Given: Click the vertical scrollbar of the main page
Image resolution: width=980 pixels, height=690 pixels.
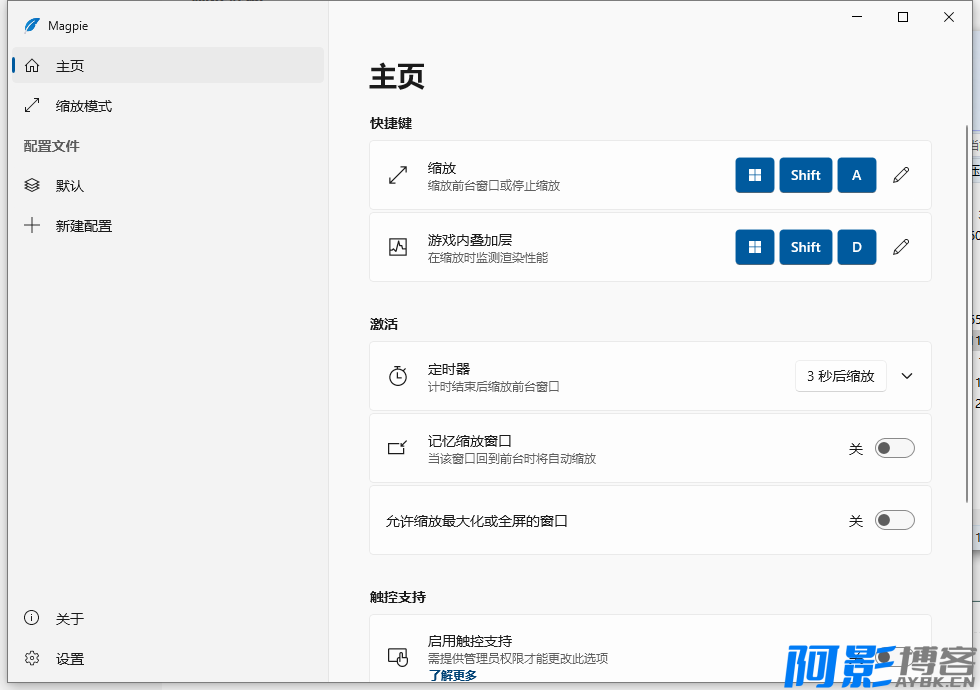Looking at the screenshot, I should coord(967,312).
